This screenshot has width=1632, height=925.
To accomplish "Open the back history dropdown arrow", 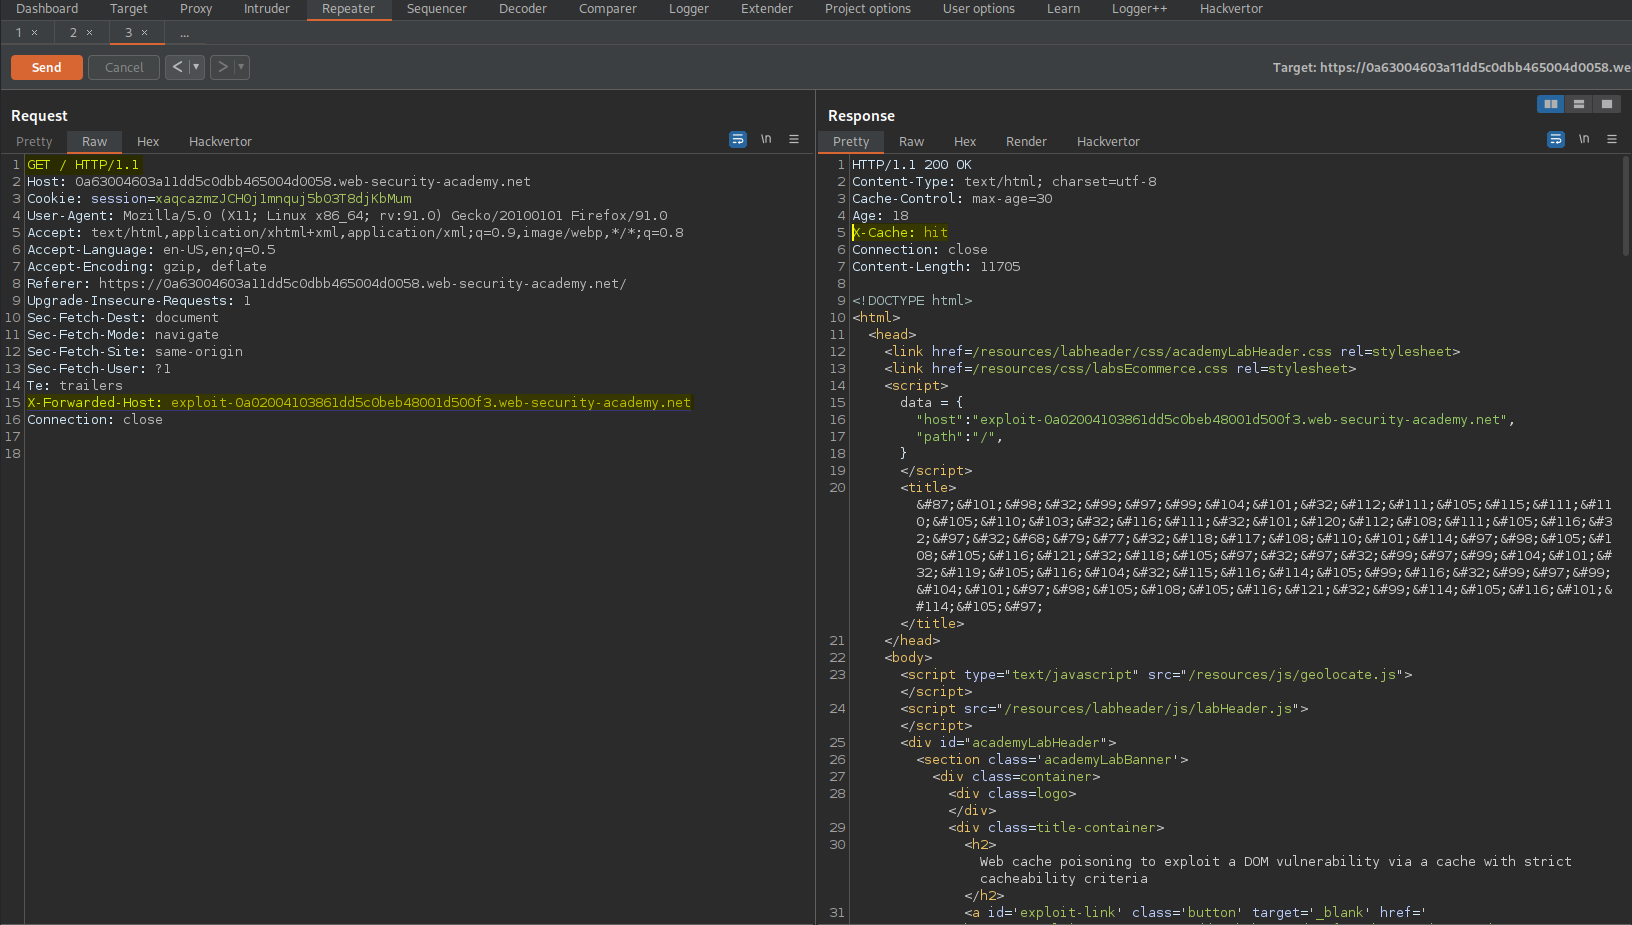I will (197, 67).
